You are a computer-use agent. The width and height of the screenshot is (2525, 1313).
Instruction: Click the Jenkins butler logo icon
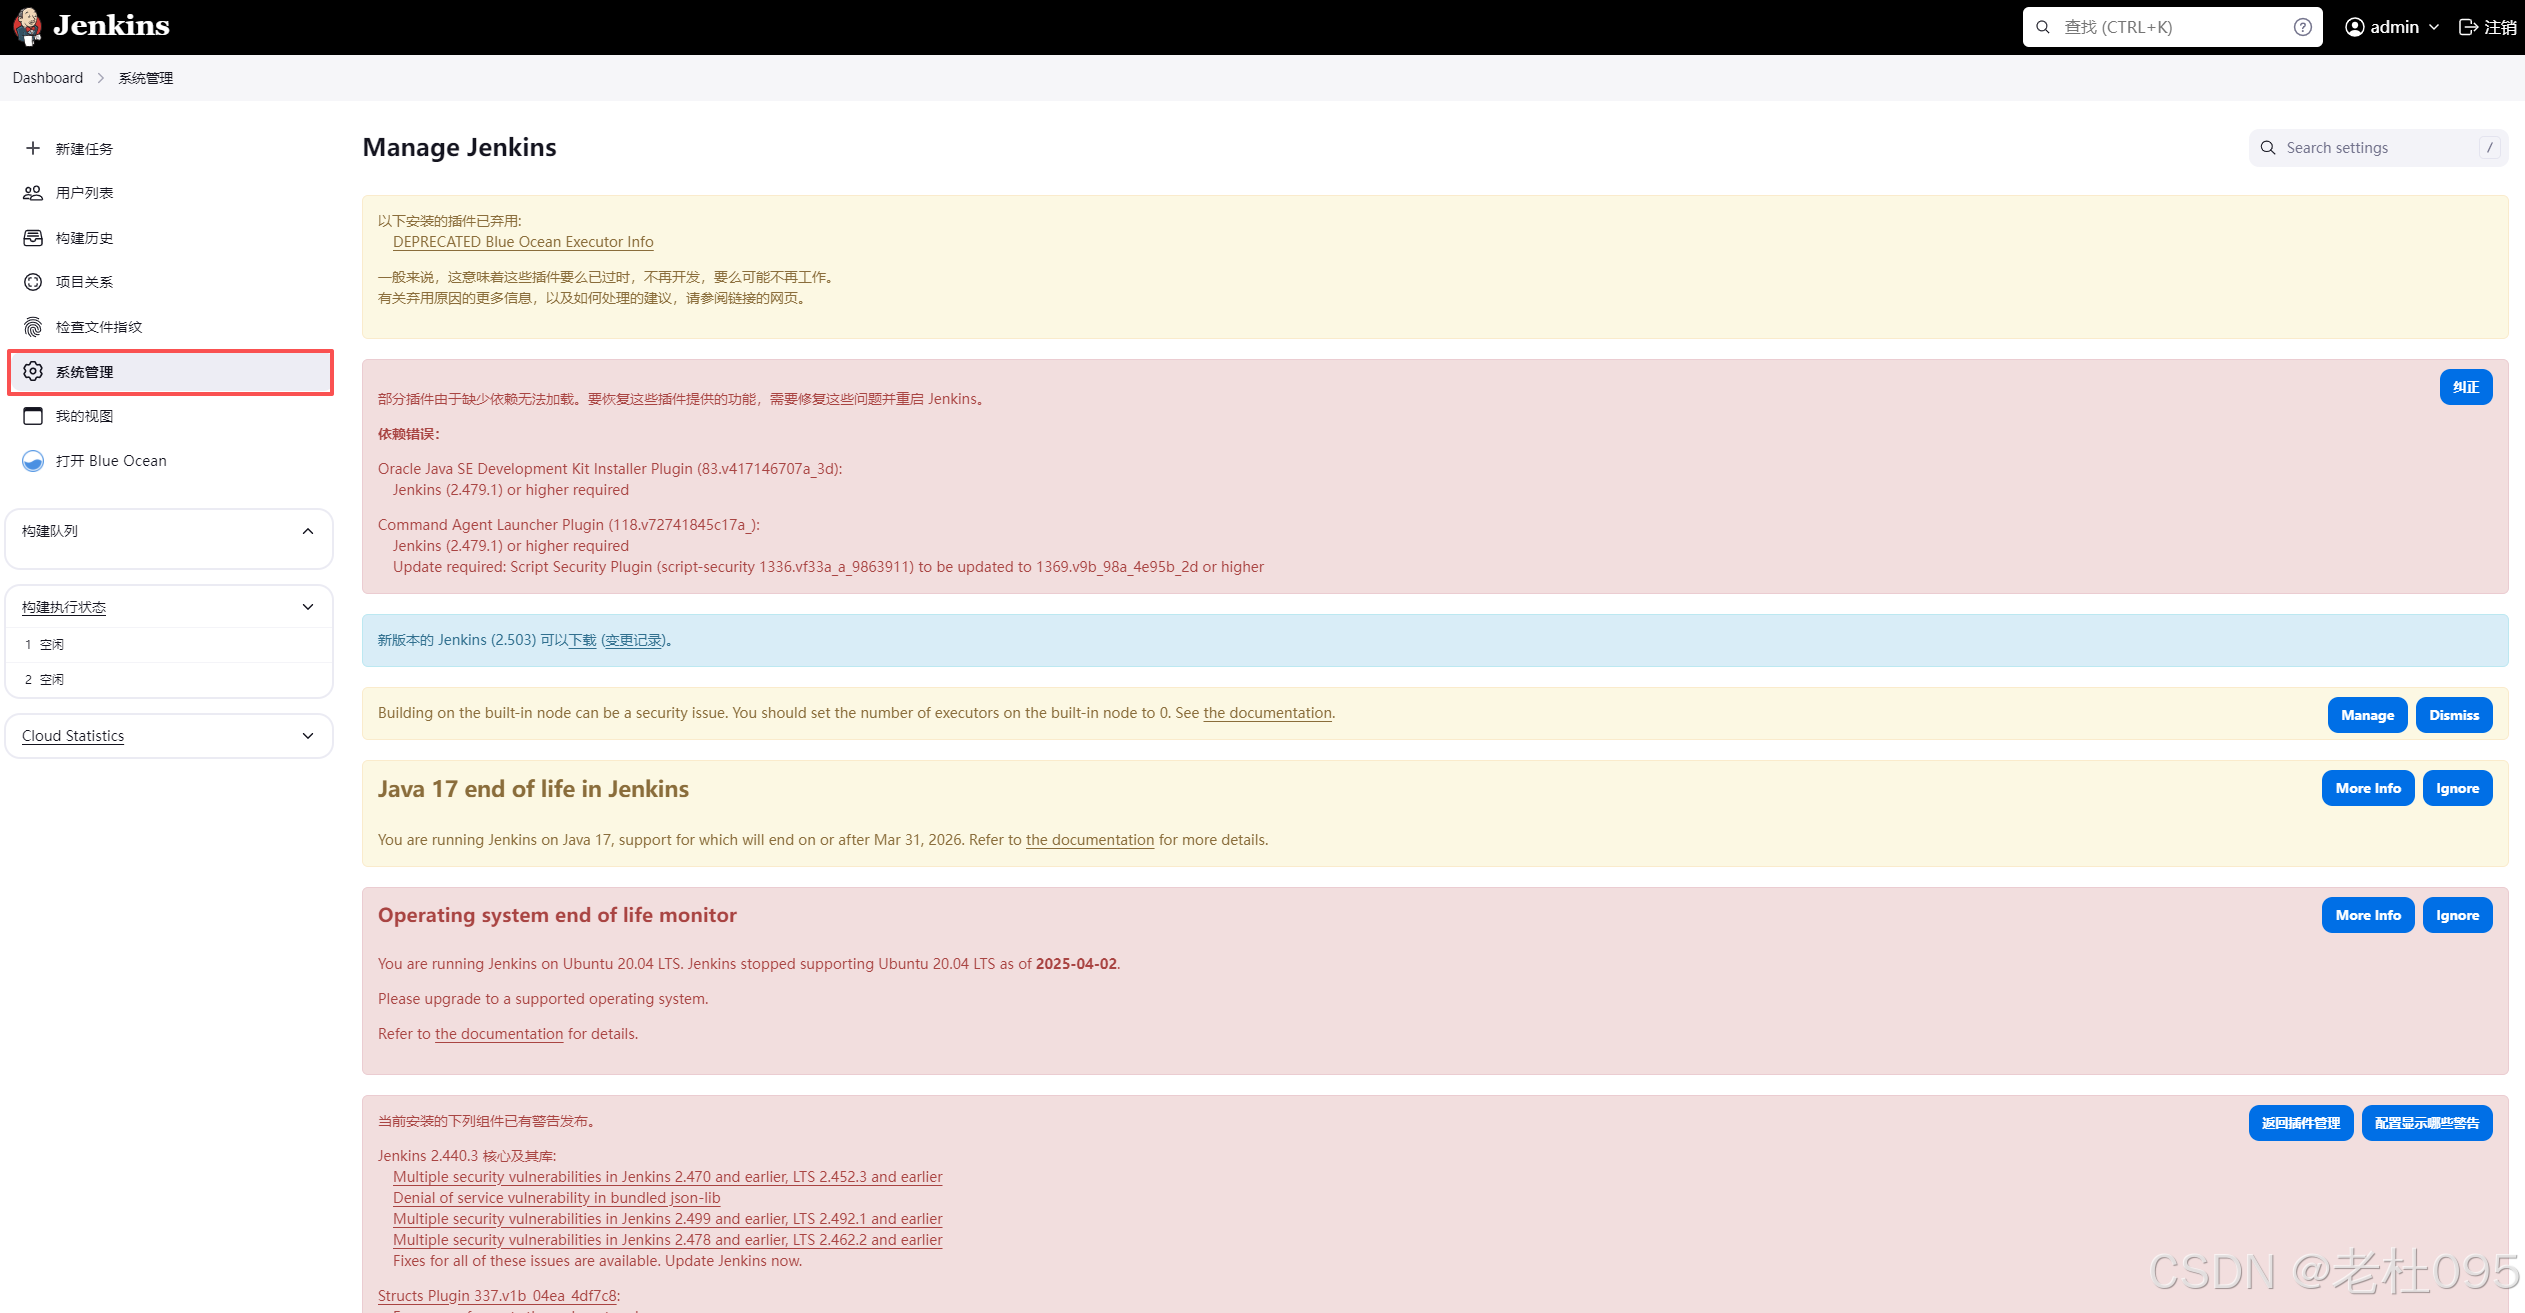28,26
